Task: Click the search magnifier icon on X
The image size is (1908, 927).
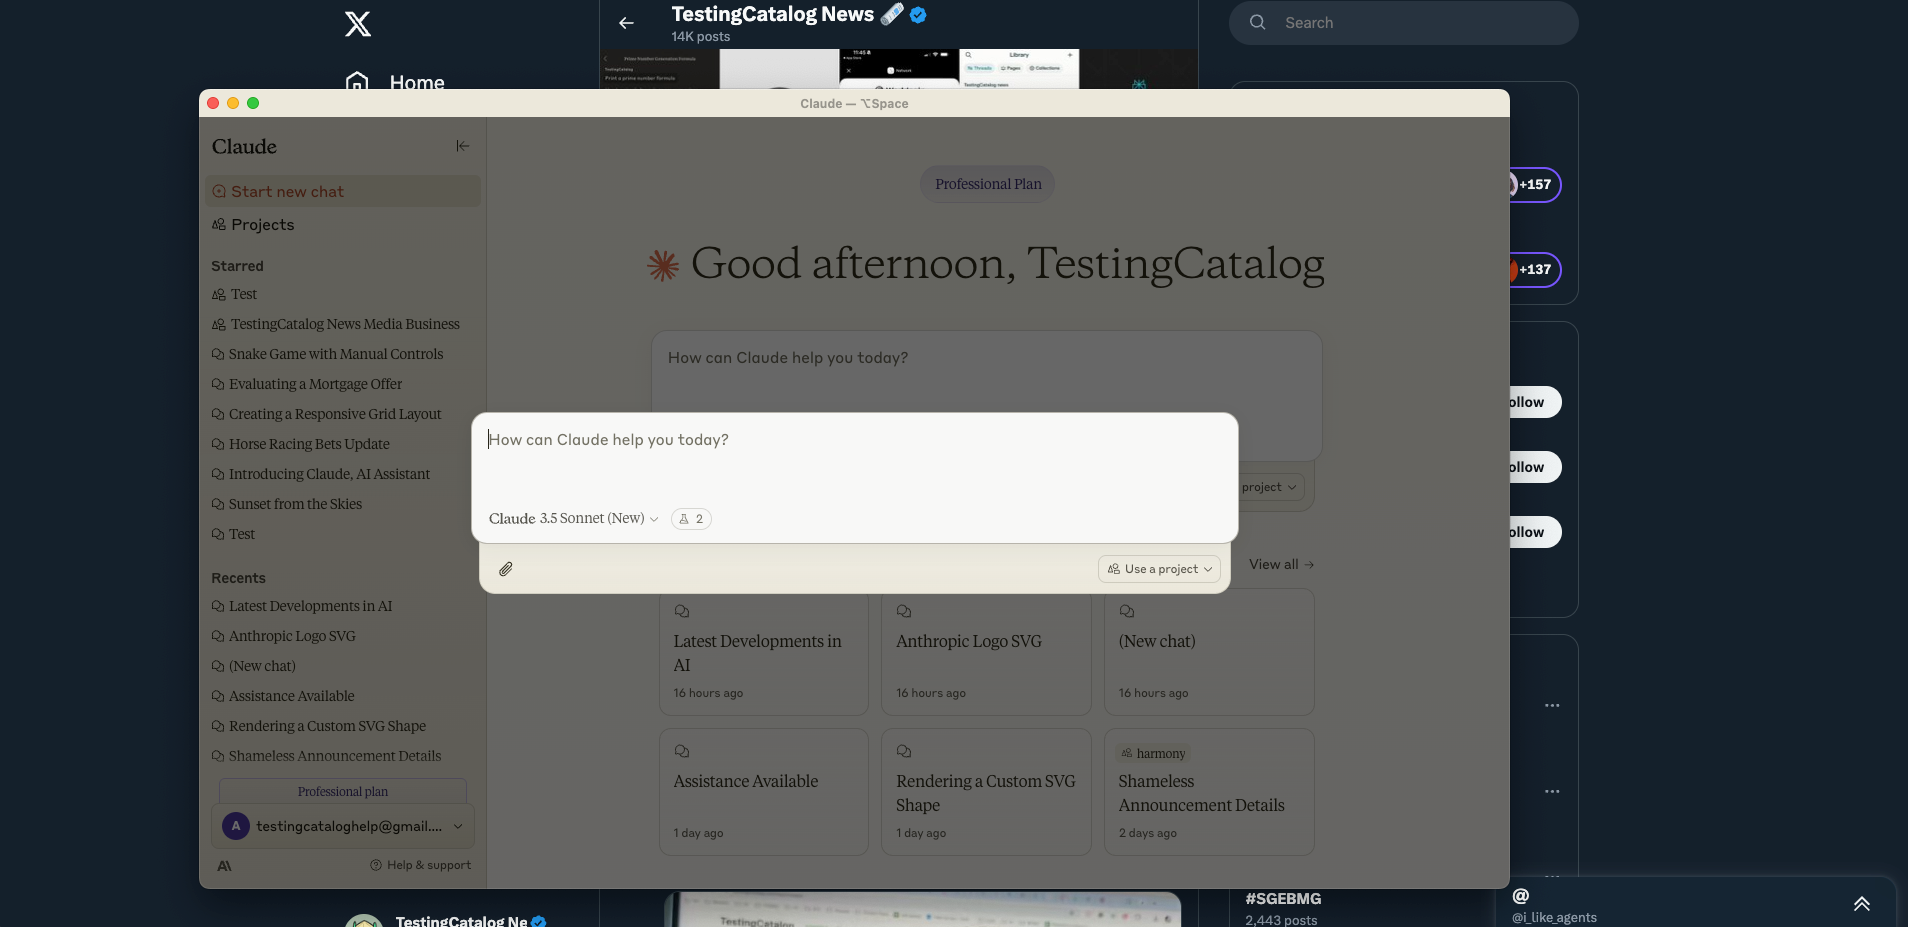Action: click(1257, 22)
